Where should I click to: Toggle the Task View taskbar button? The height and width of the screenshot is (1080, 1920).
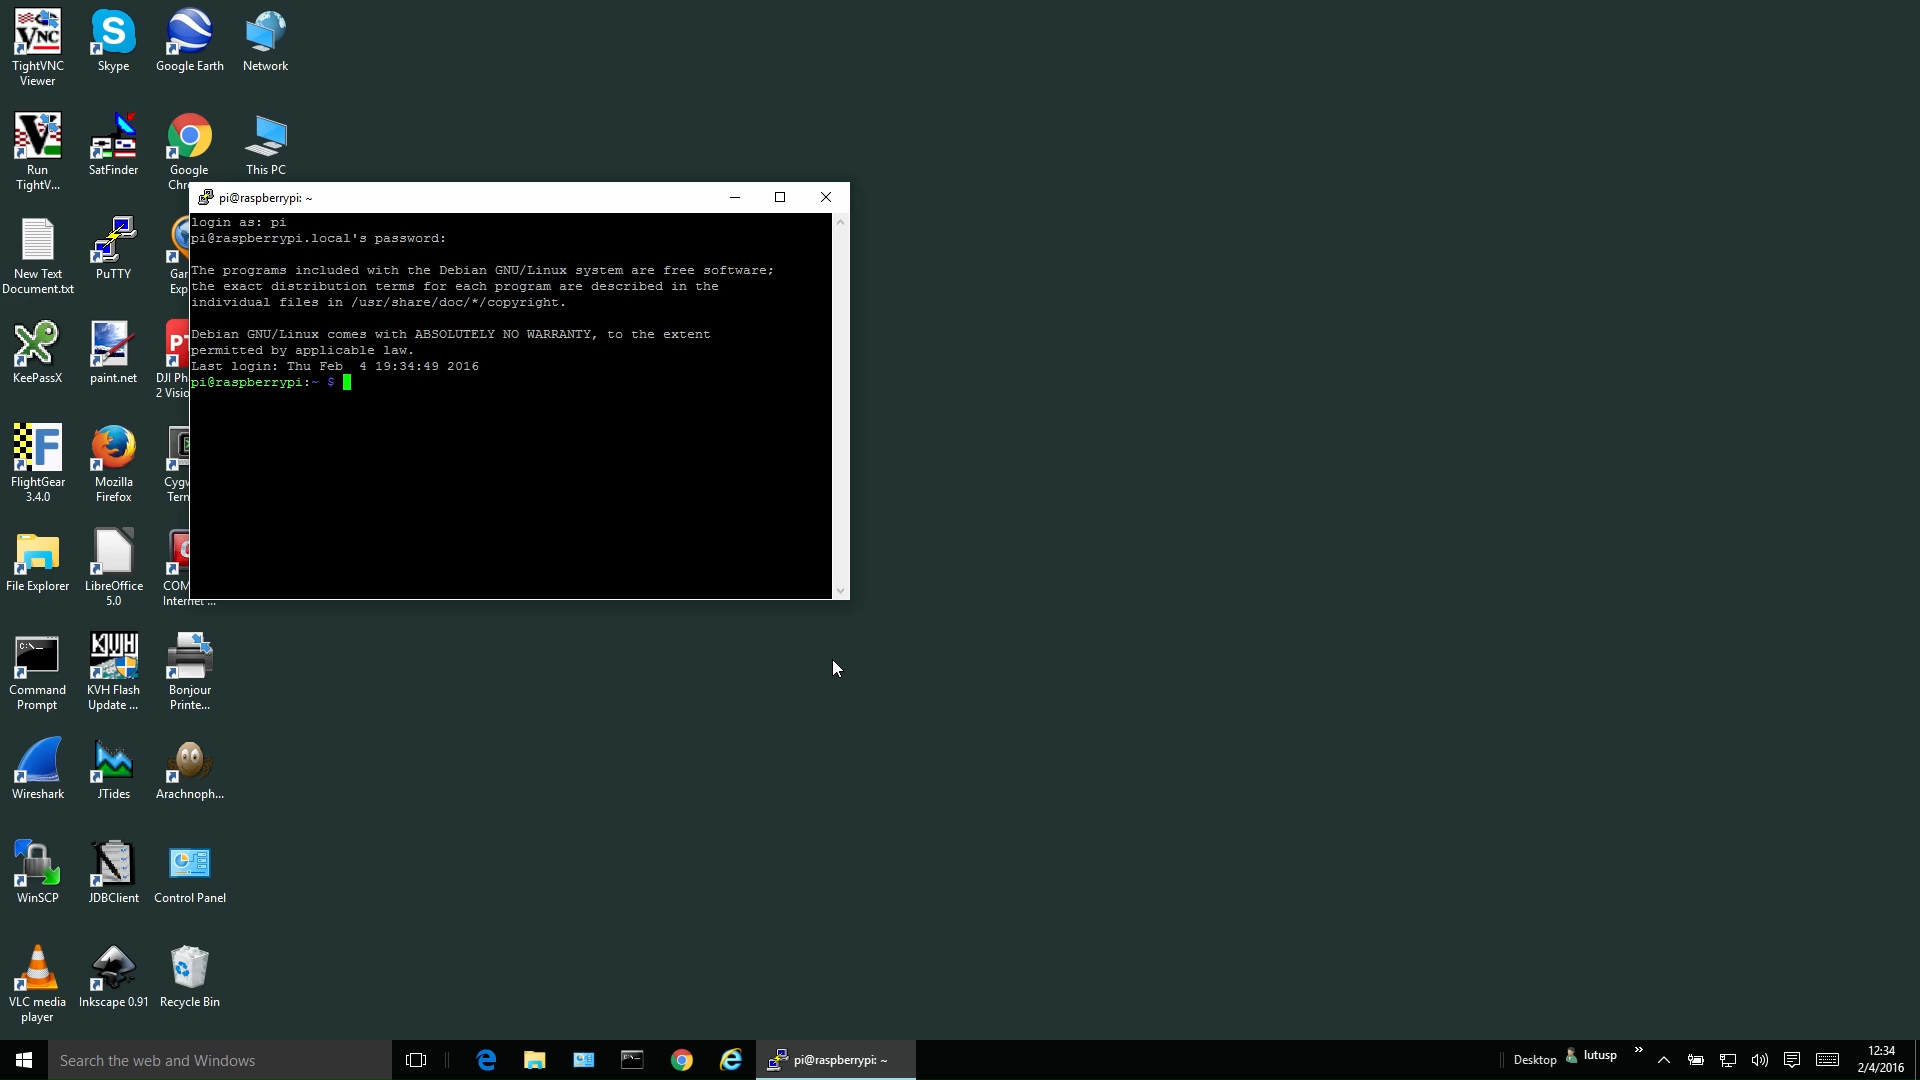416,1060
